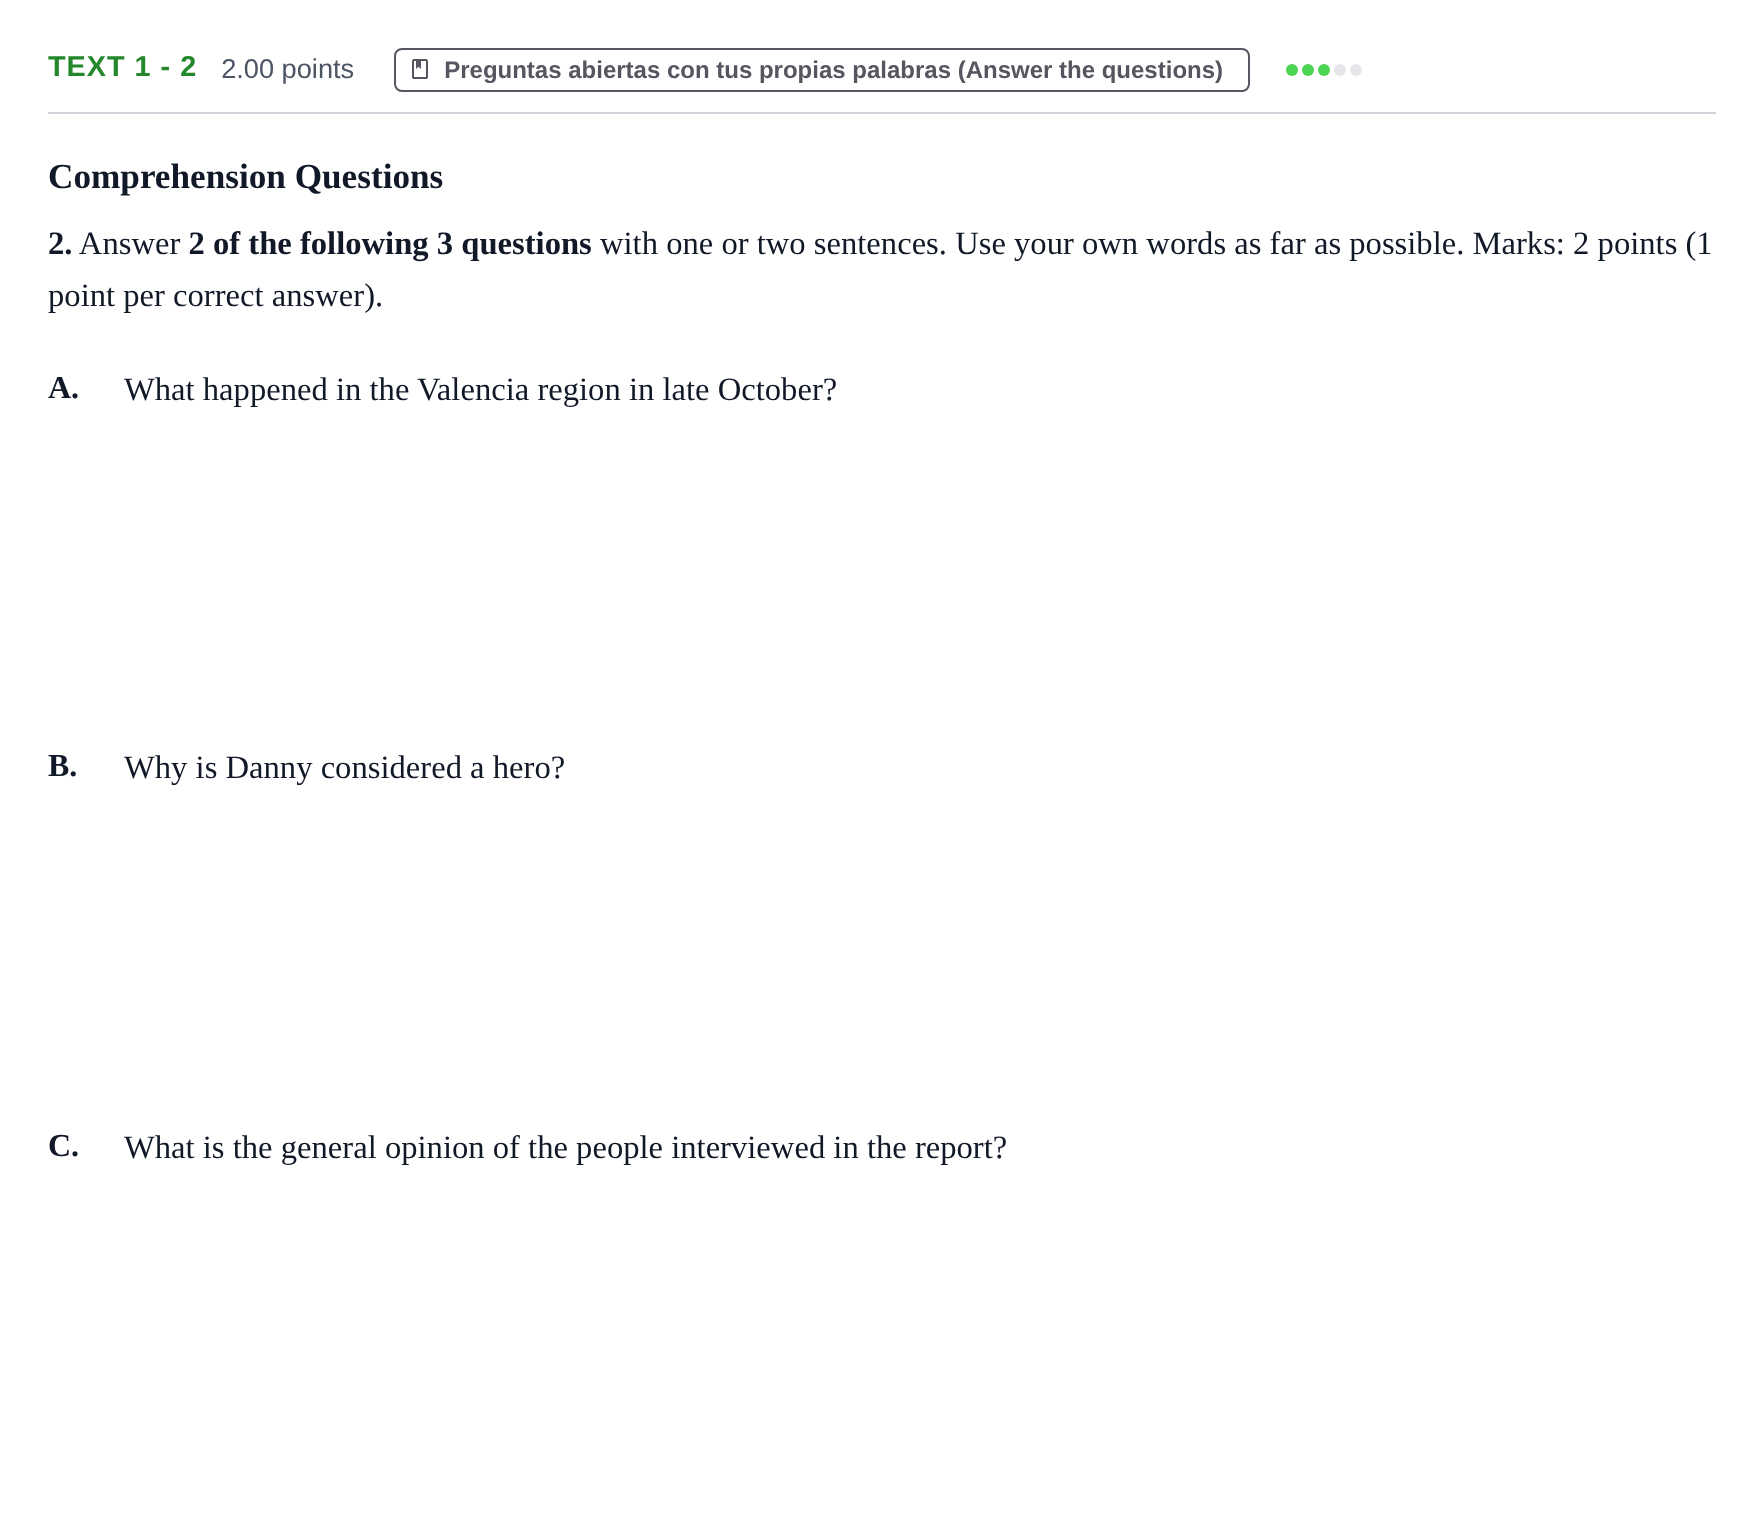Select the last green difficulty dot
The height and width of the screenshot is (1520, 1764).
tap(1324, 70)
